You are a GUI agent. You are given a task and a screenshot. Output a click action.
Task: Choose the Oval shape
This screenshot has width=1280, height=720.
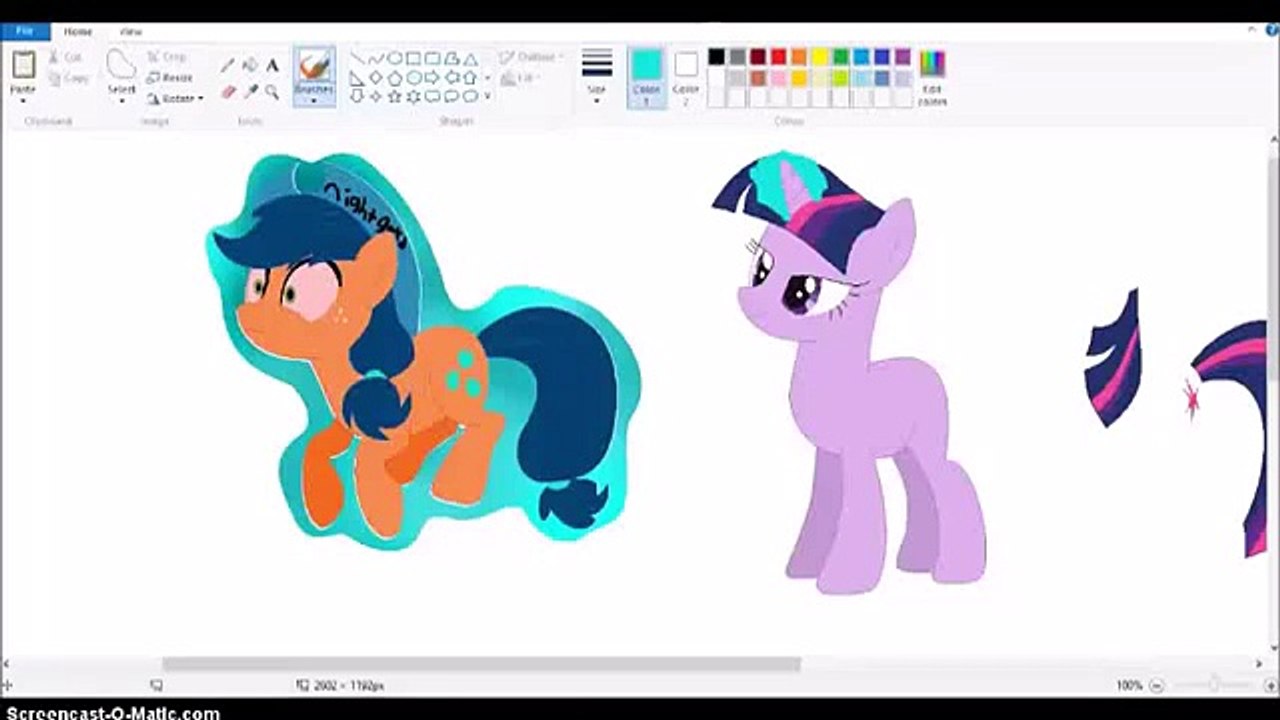point(395,59)
